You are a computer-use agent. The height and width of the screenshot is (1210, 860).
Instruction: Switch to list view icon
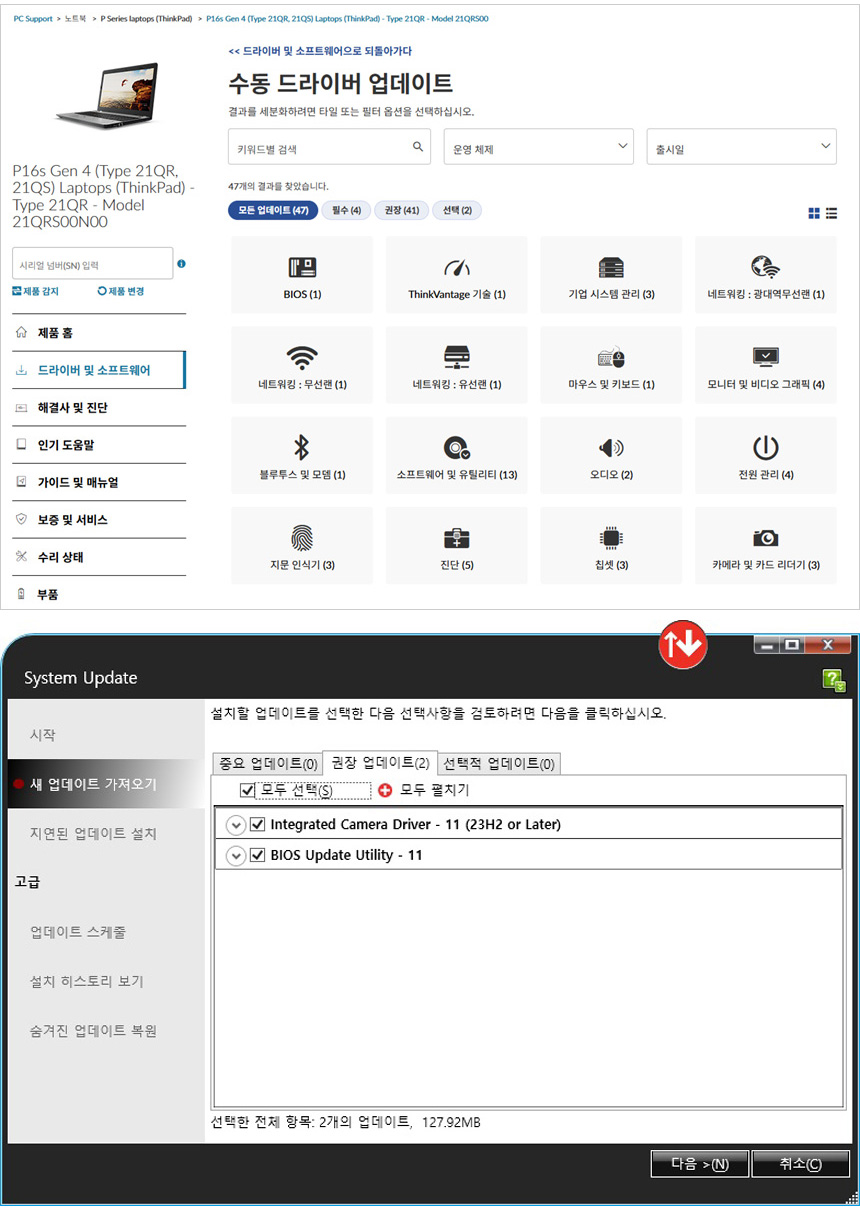pyautogui.click(x=831, y=213)
